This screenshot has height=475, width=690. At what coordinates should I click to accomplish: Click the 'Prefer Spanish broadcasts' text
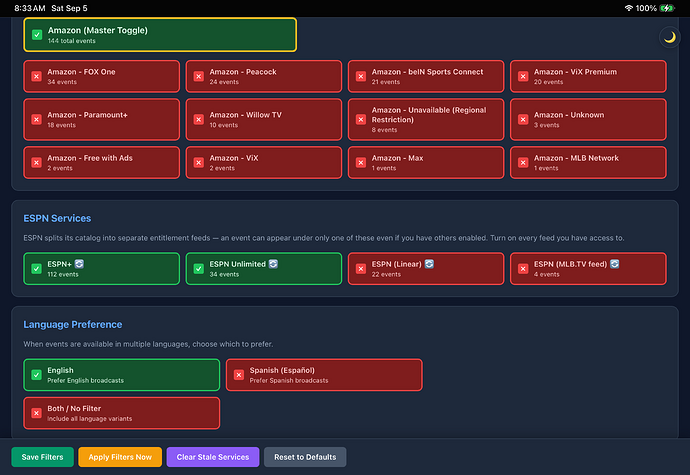pyautogui.click(x=289, y=380)
